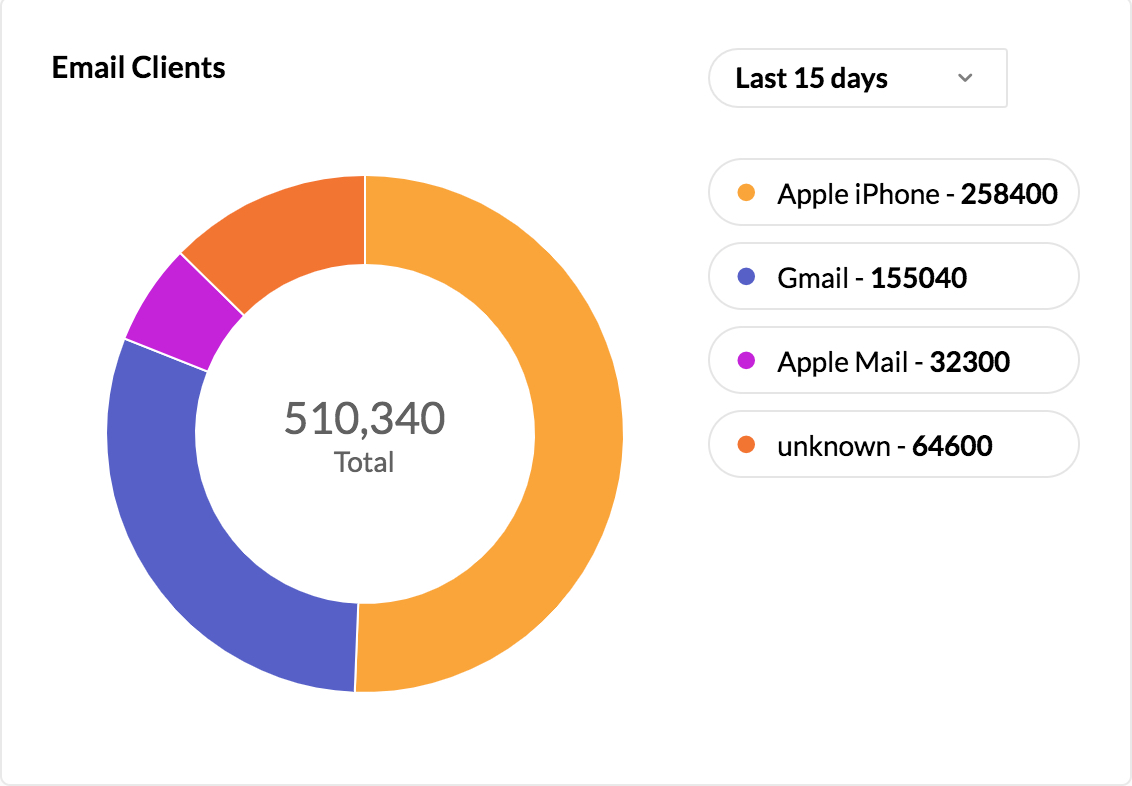Select the Gmail - 155040 legend card
1132x786 pixels.
point(893,277)
